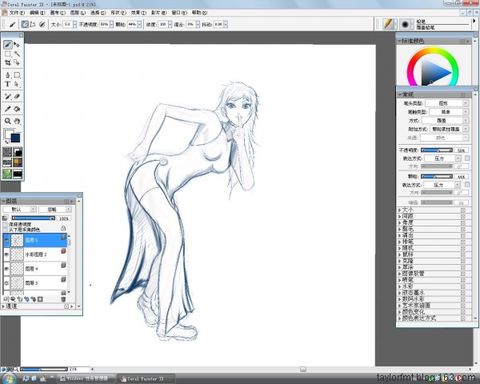Hide the 水彩图层 2 layer
480x384 pixels.
pyautogui.click(x=6, y=254)
